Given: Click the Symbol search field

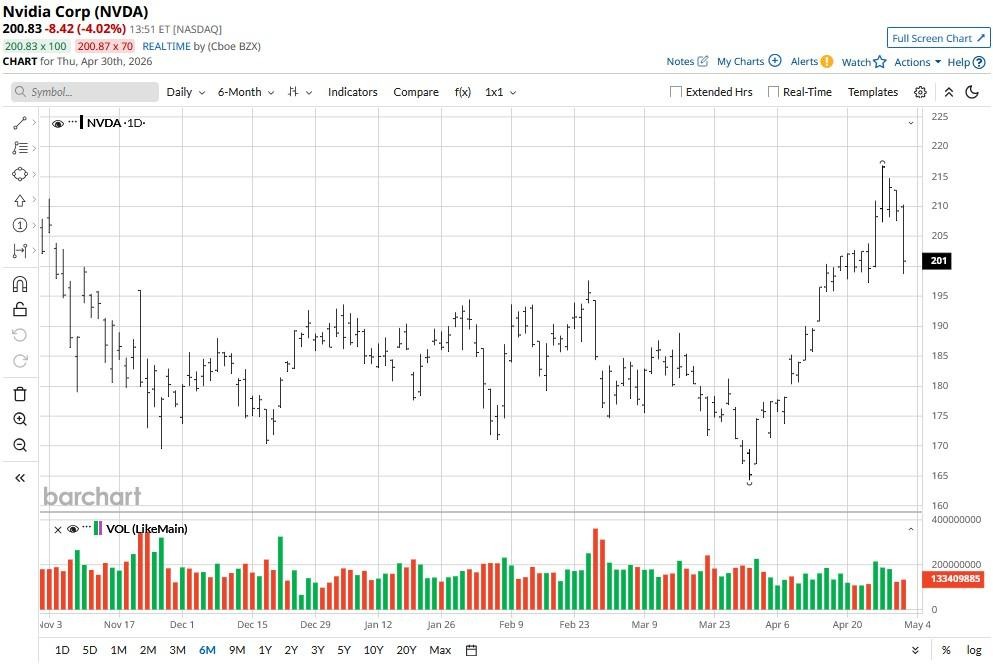Looking at the screenshot, I should tap(85, 92).
